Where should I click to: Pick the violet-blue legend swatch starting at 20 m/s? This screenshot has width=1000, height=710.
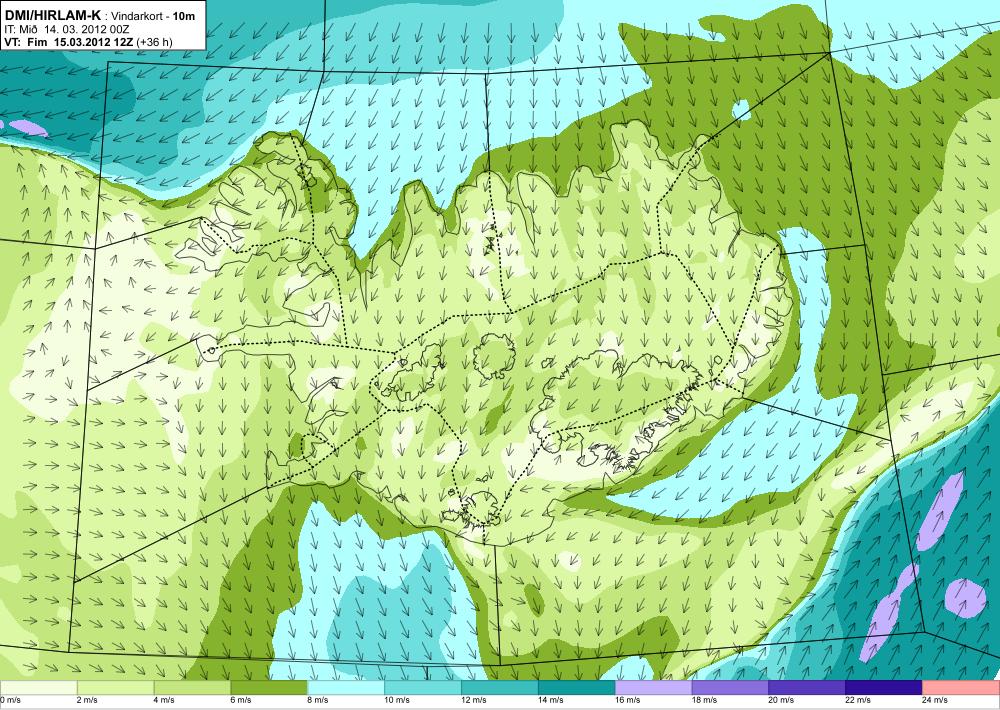(807, 688)
